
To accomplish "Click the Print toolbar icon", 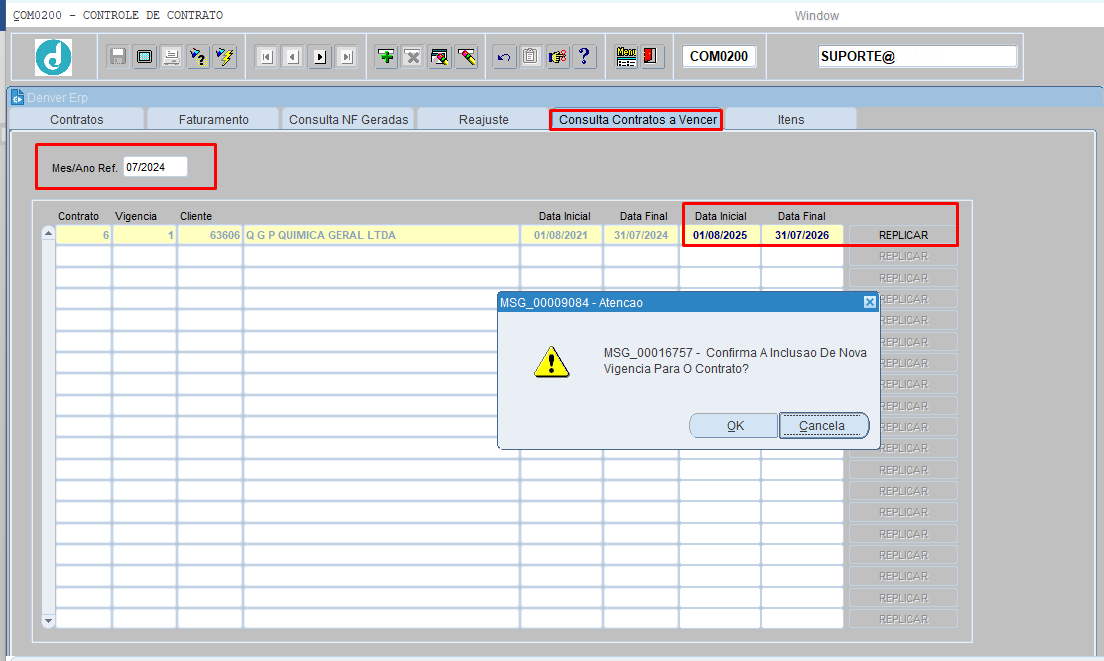I will (x=171, y=57).
